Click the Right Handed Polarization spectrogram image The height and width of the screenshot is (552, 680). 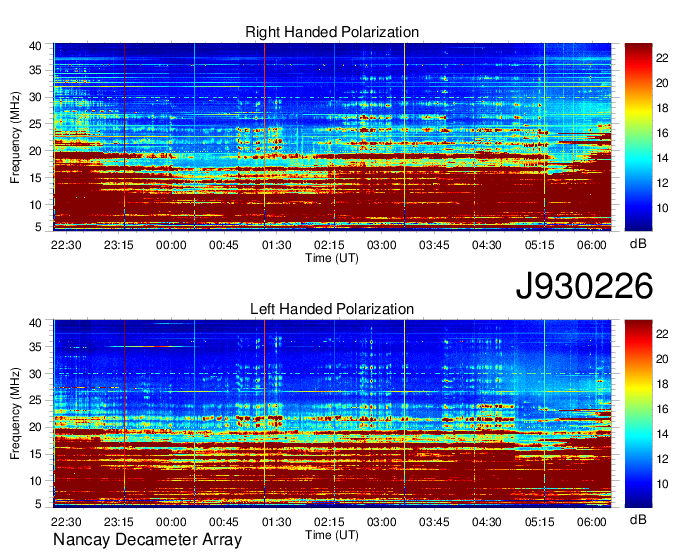[332, 137]
